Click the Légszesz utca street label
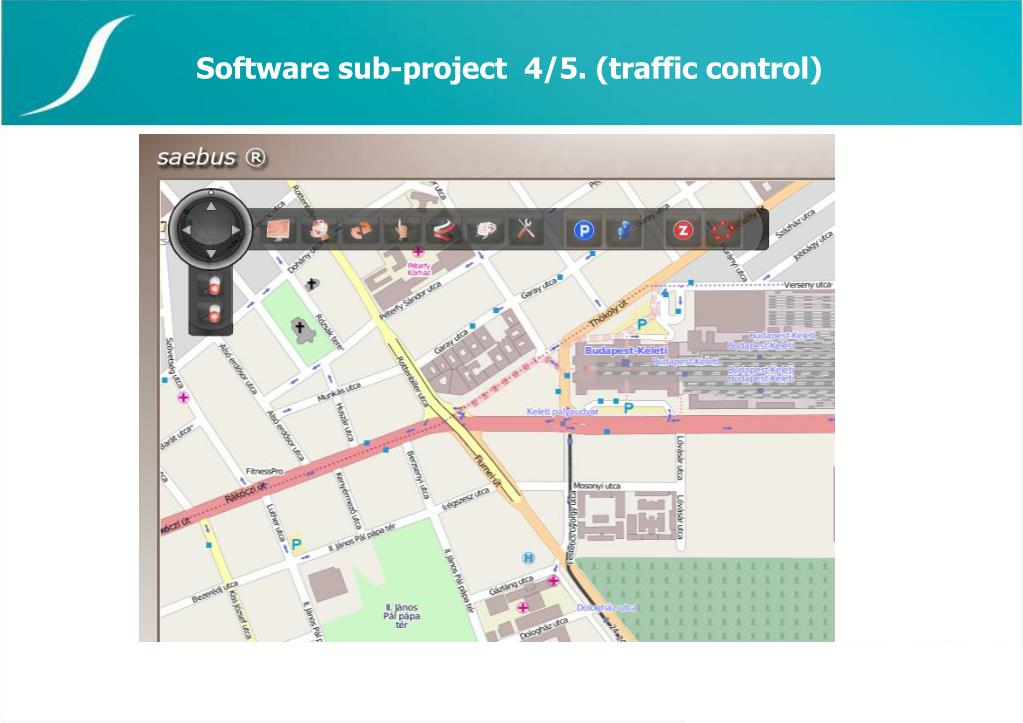1023x723 pixels. click(466, 499)
